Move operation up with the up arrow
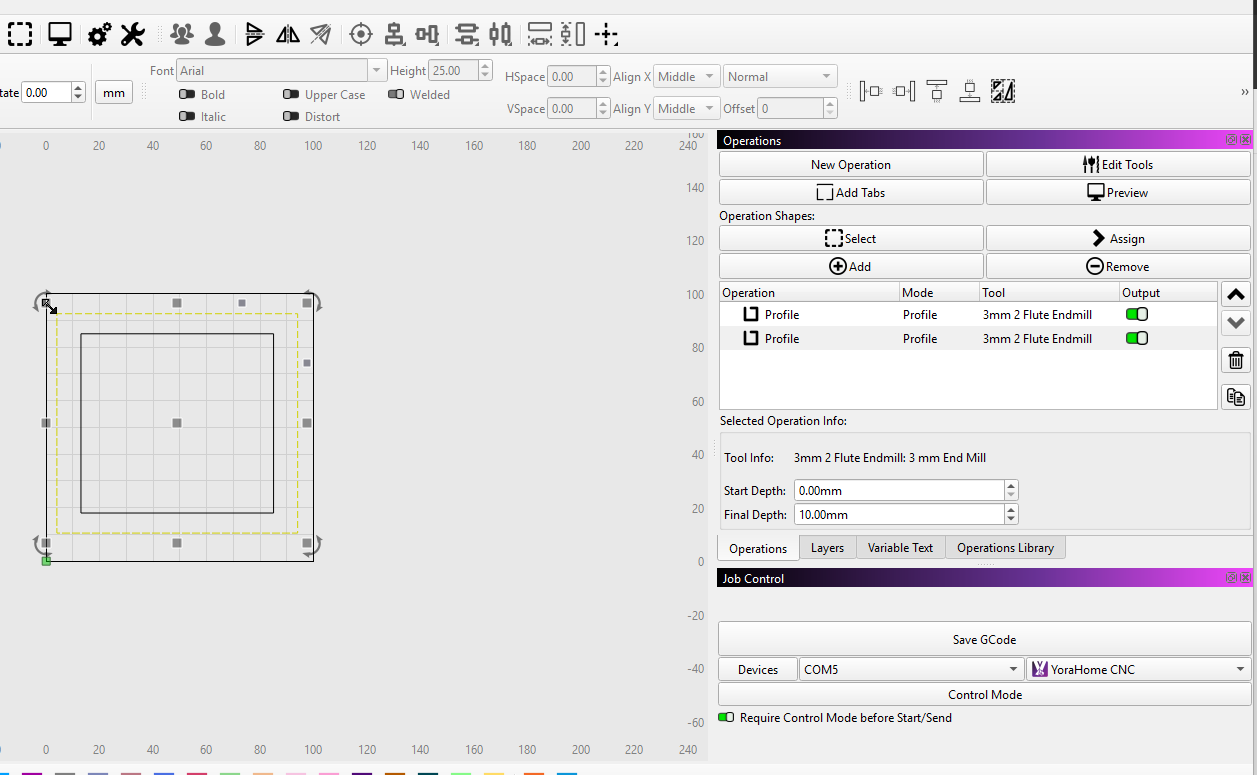Screen dimensions: 1257x775 (1236, 294)
